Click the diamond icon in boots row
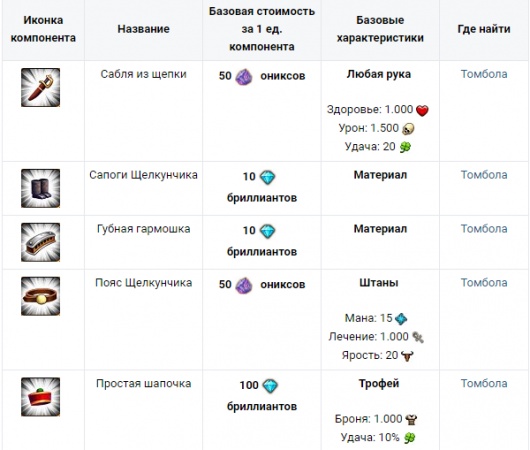 tap(268, 177)
